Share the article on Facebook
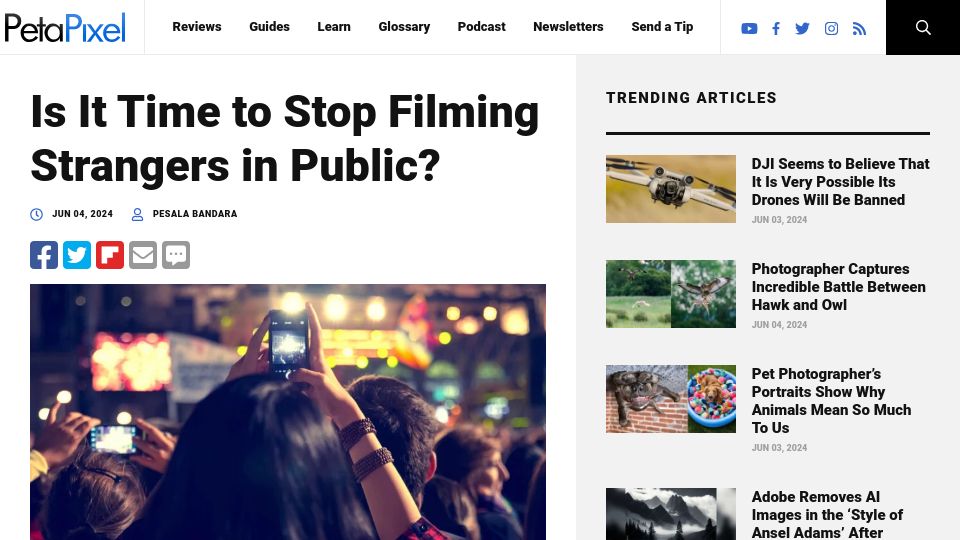The width and height of the screenshot is (960, 540). (x=44, y=255)
